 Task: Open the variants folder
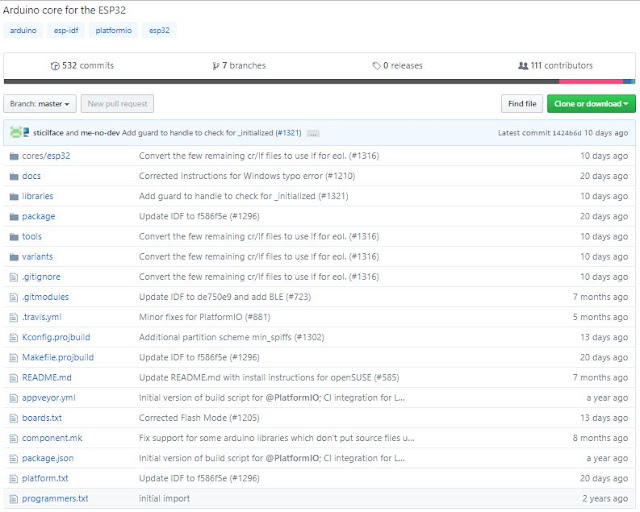pyautogui.click(x=37, y=257)
